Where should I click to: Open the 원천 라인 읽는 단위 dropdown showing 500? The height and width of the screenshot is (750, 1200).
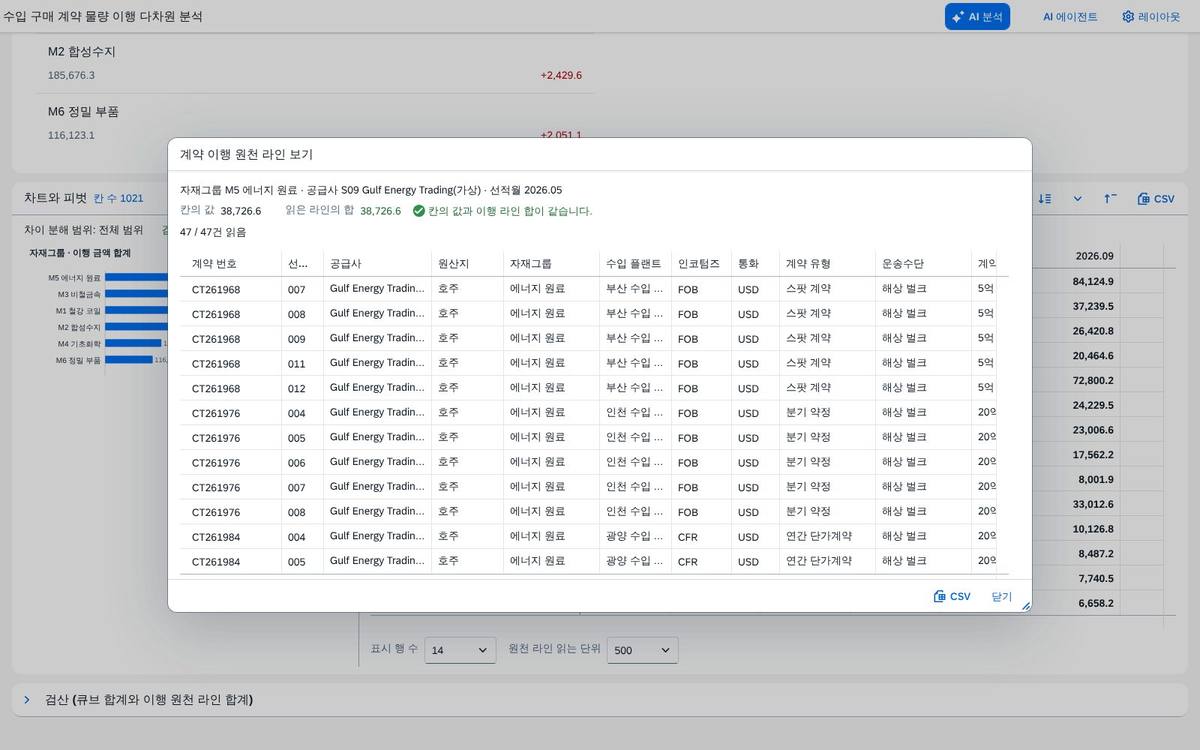click(x=643, y=650)
